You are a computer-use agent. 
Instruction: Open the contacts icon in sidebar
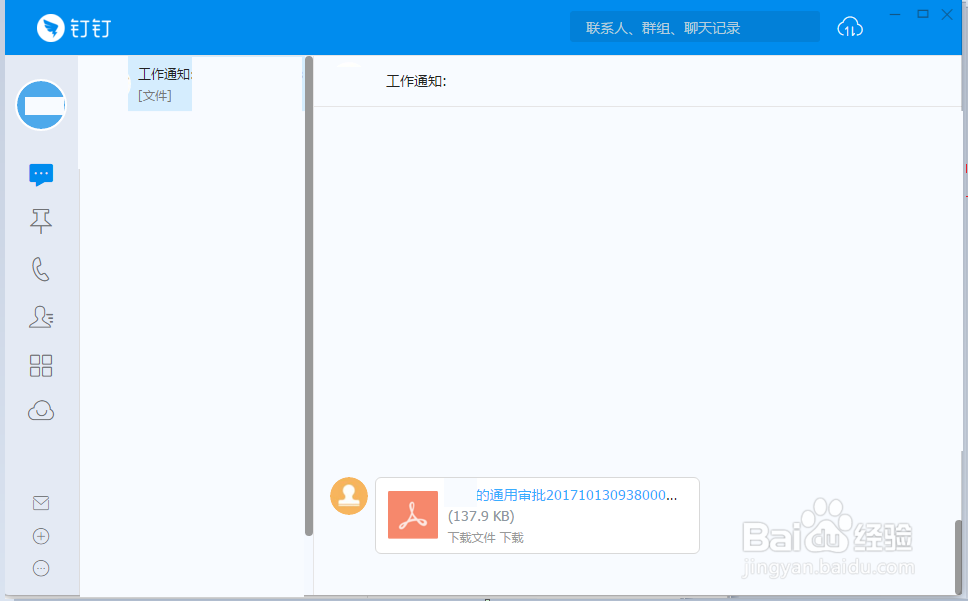pos(41,317)
